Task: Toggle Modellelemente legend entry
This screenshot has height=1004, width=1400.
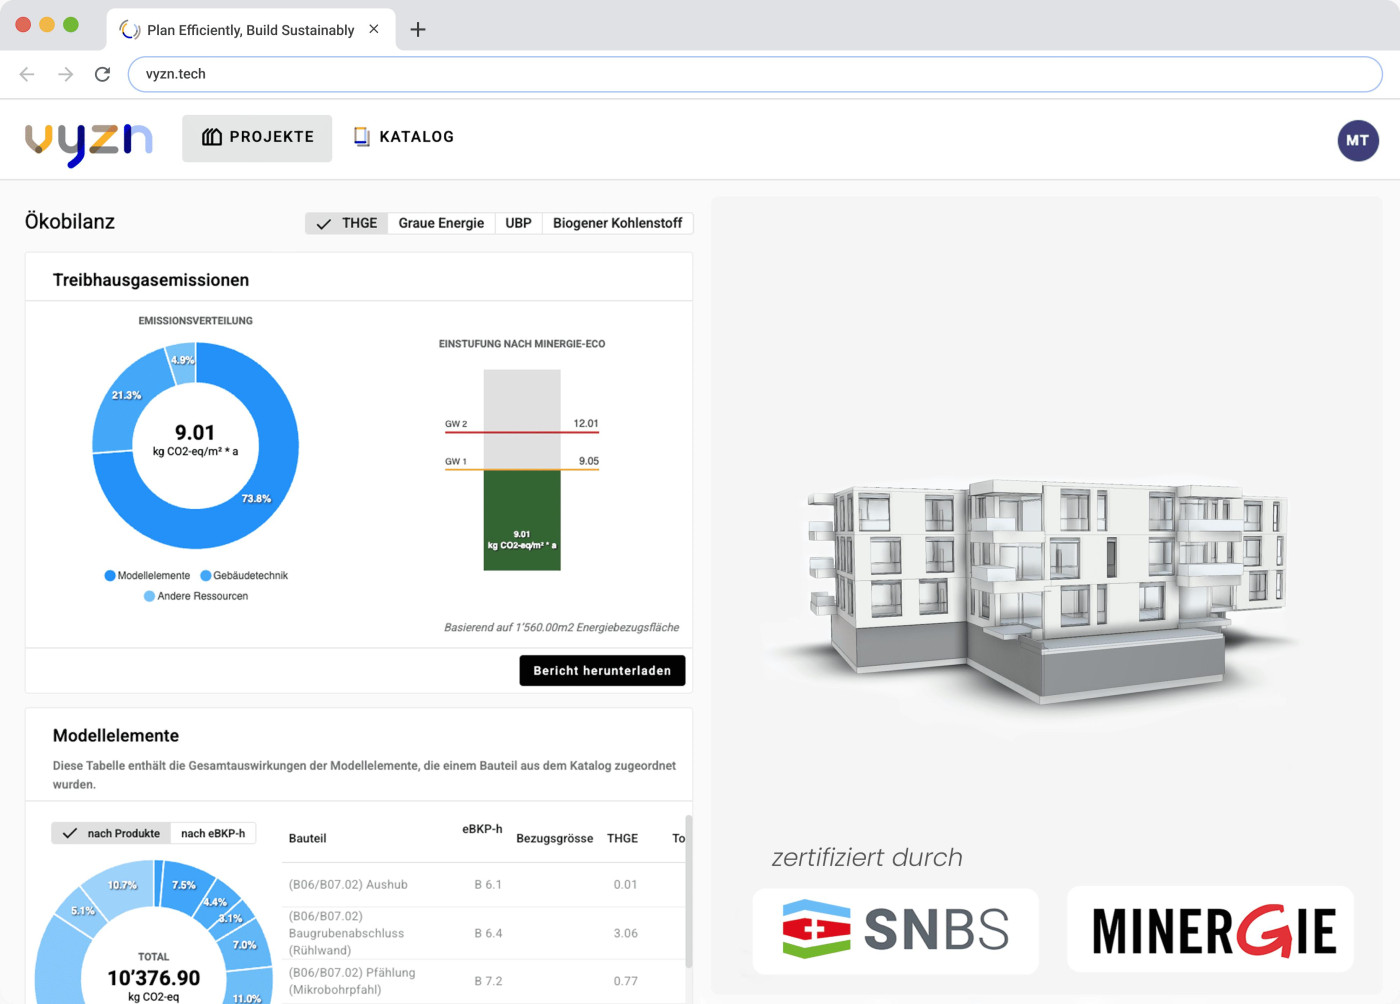Action: click(147, 576)
